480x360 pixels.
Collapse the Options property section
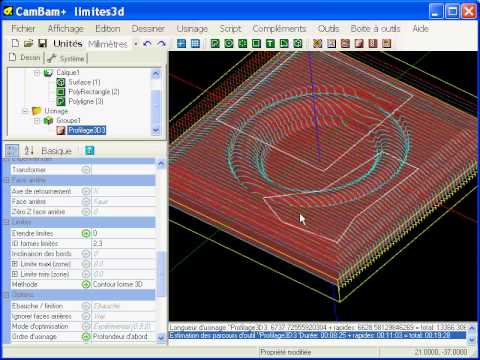coord(6,295)
